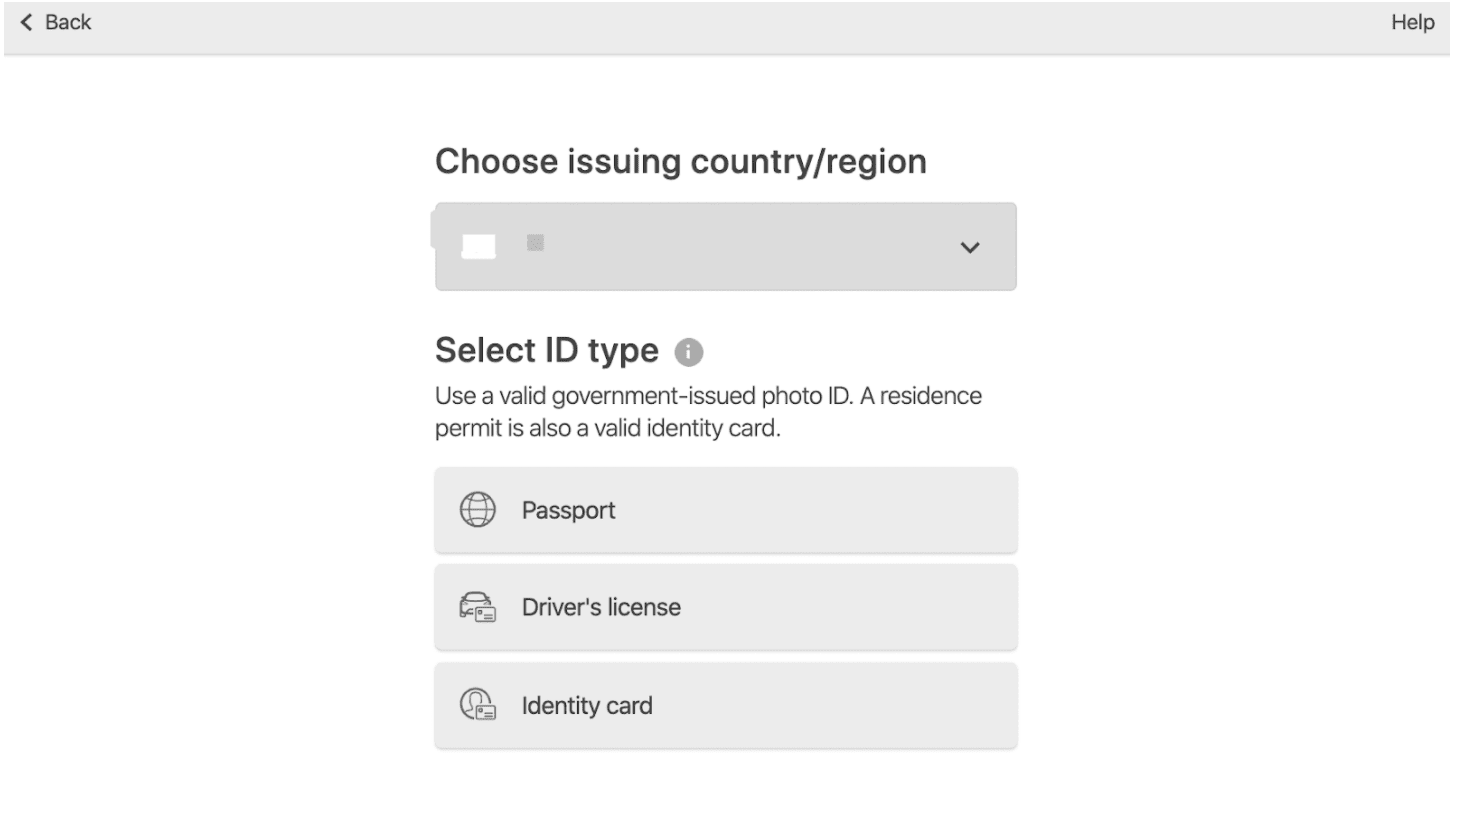Click the identity card person icon
The width and height of the screenshot is (1458, 816).
pyautogui.click(x=477, y=705)
